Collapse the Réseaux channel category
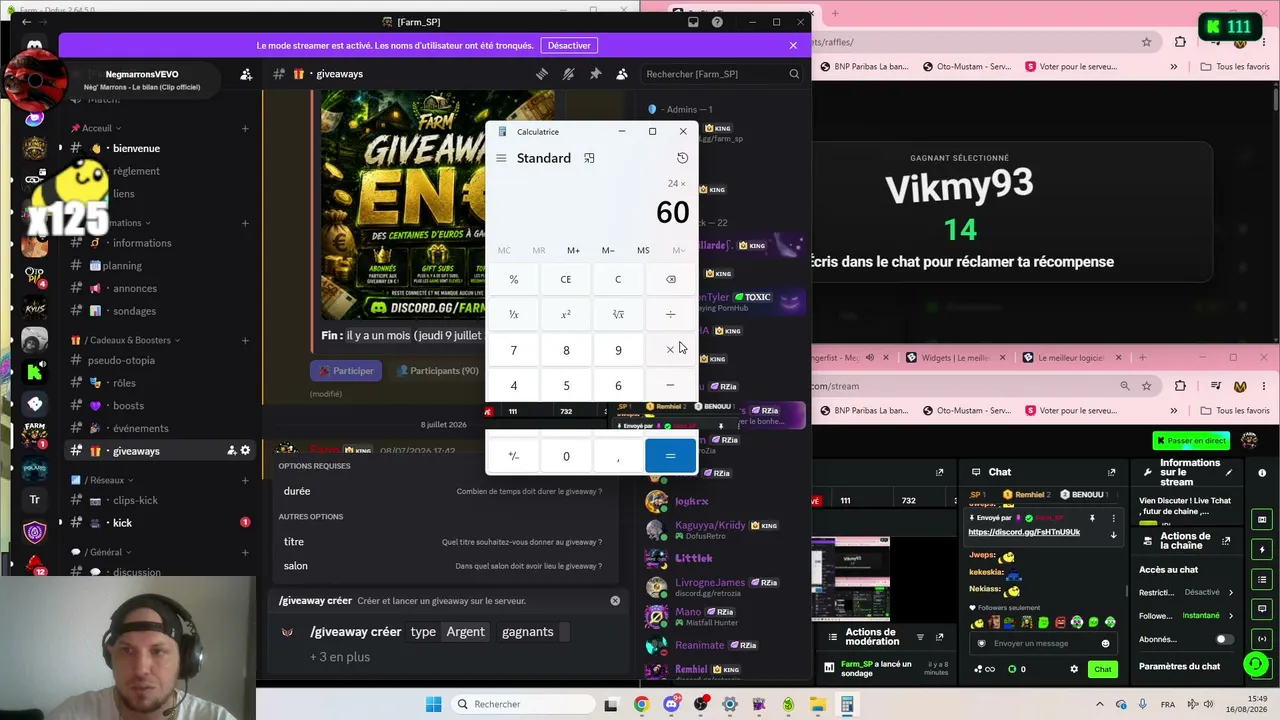This screenshot has height=720, width=1280. (103, 480)
